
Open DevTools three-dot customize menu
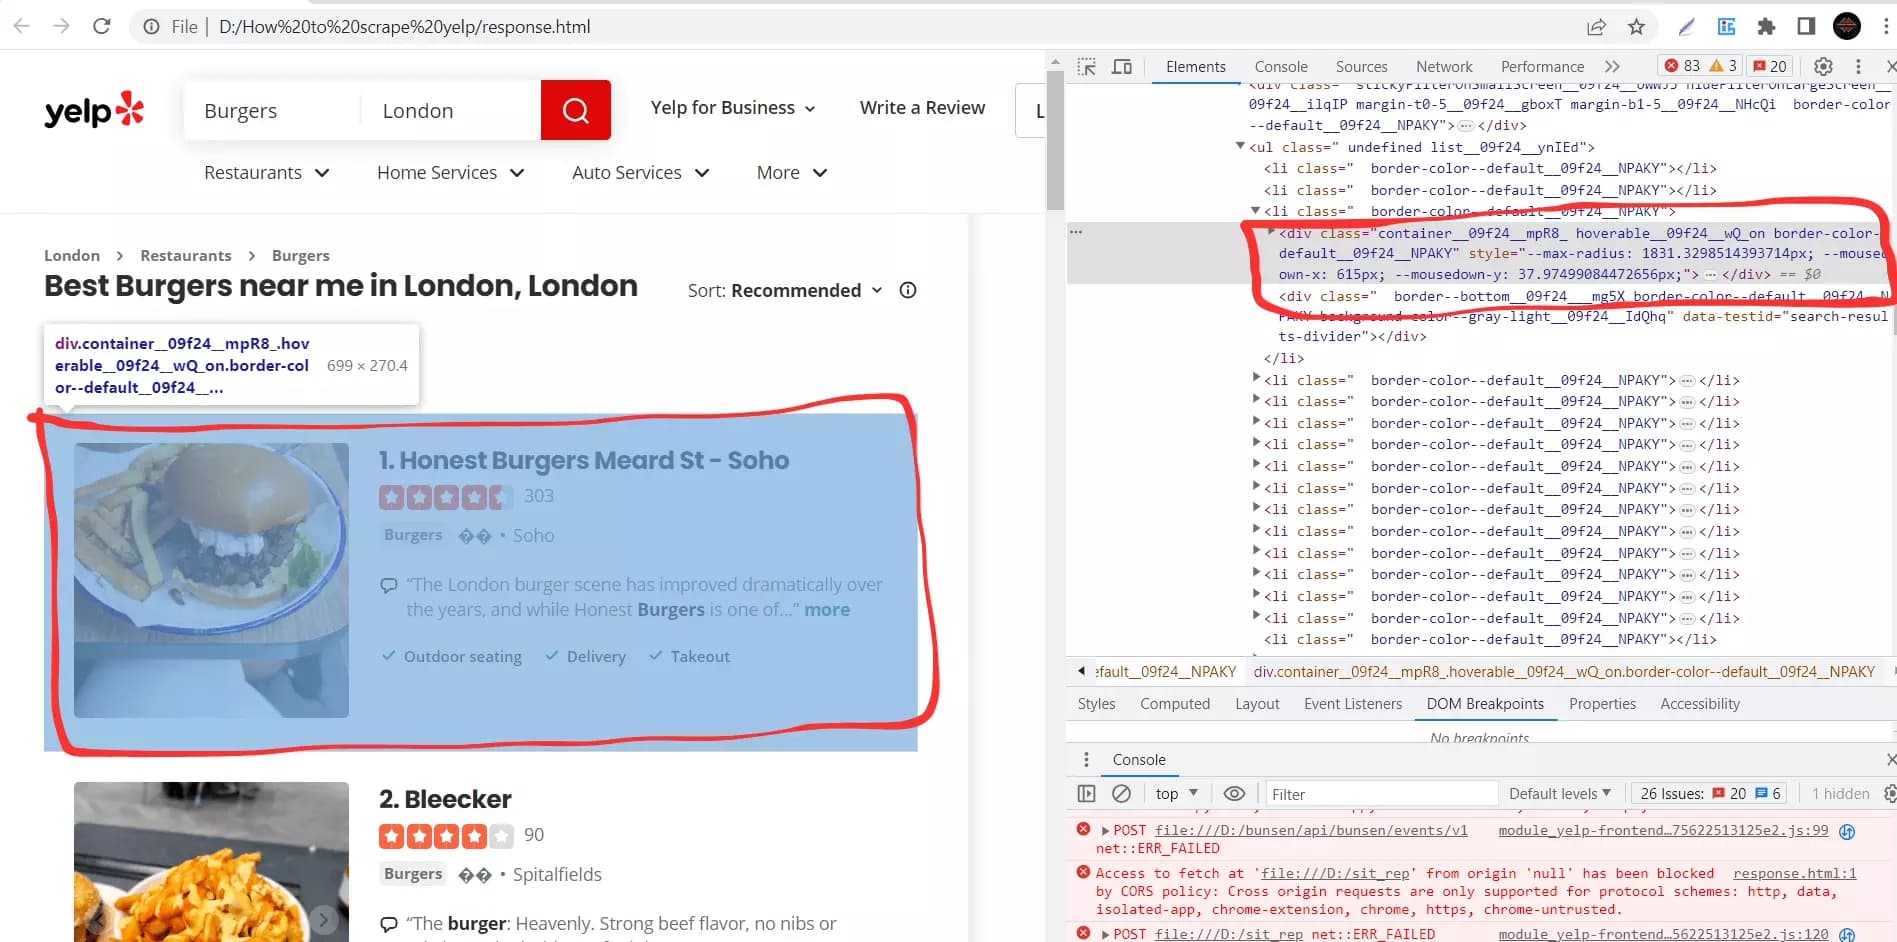click(x=1858, y=66)
